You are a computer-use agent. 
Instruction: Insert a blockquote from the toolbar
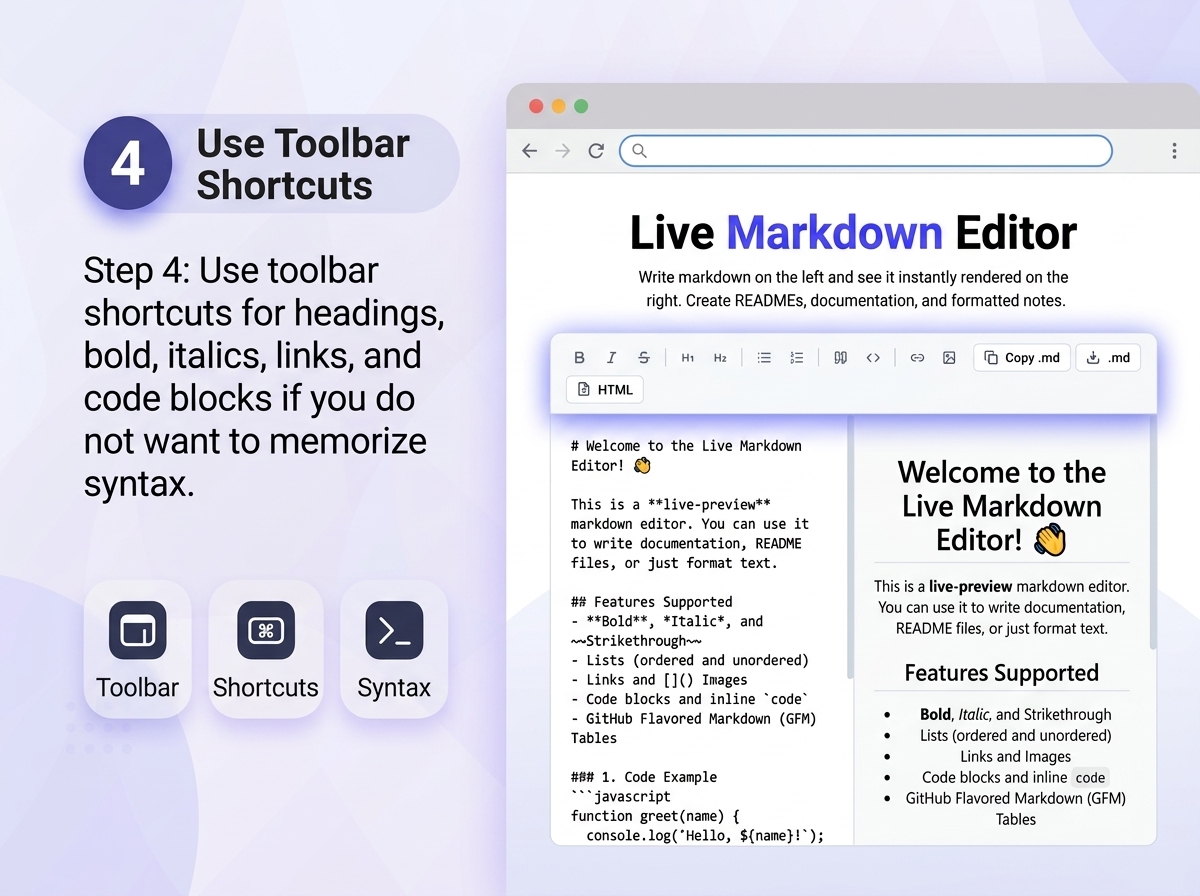[x=841, y=358]
